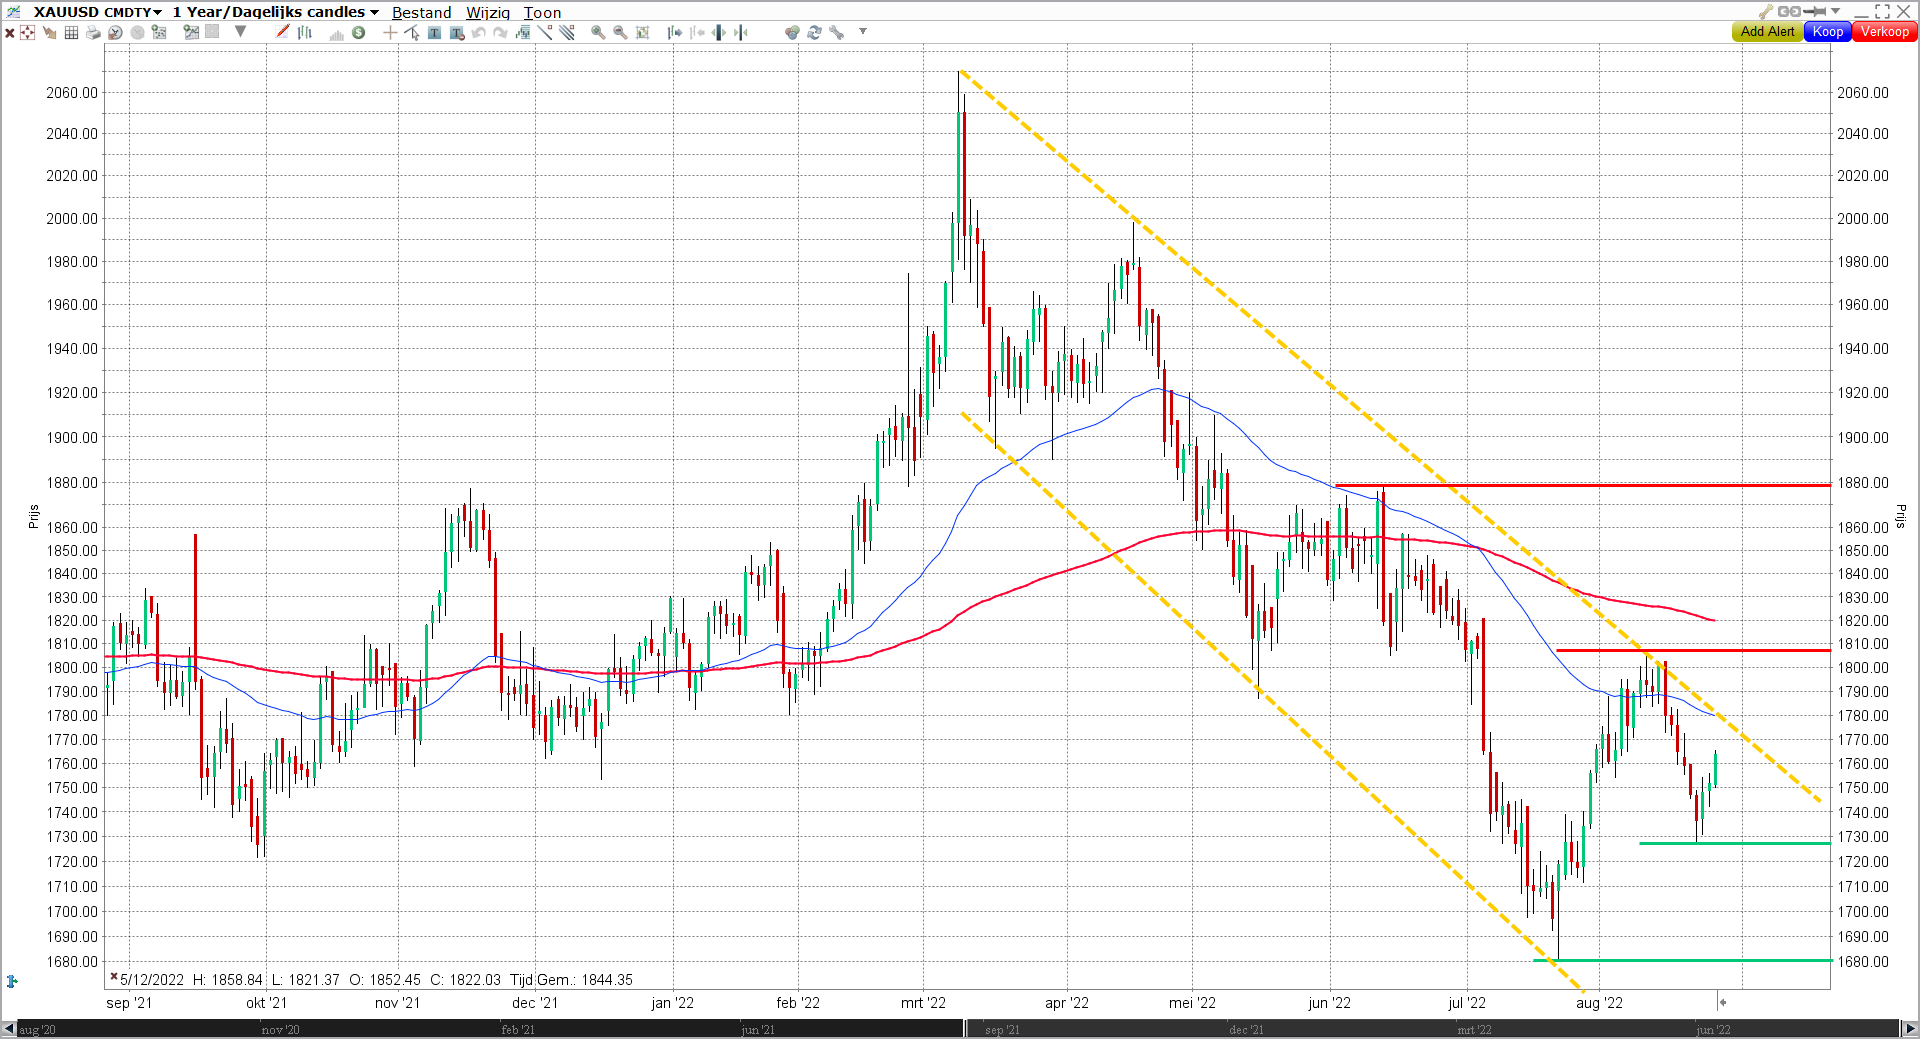Open the XAUUSD CMDTY symbol dropdown
The width and height of the screenshot is (1920, 1039).
pyautogui.click(x=97, y=12)
